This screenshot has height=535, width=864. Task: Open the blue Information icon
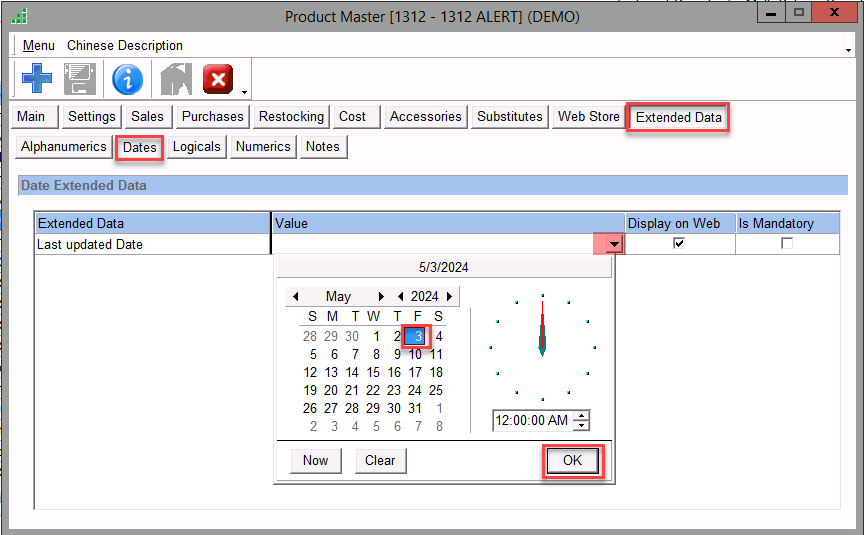tap(127, 78)
